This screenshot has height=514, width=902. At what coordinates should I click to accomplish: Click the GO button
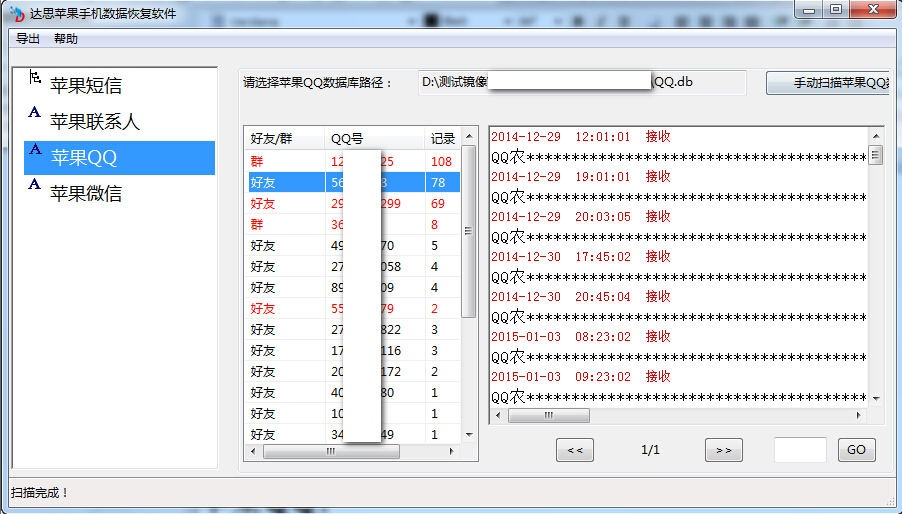tap(857, 450)
